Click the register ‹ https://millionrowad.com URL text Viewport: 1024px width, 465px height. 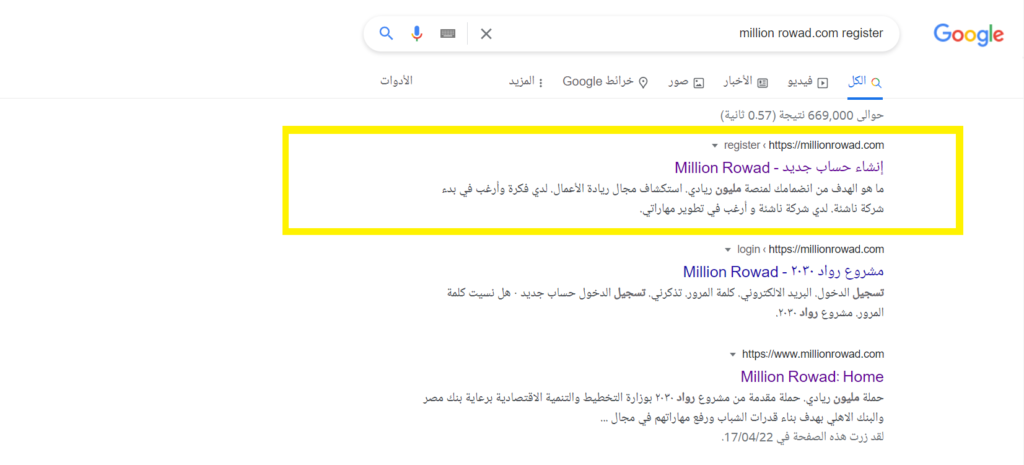click(804, 145)
